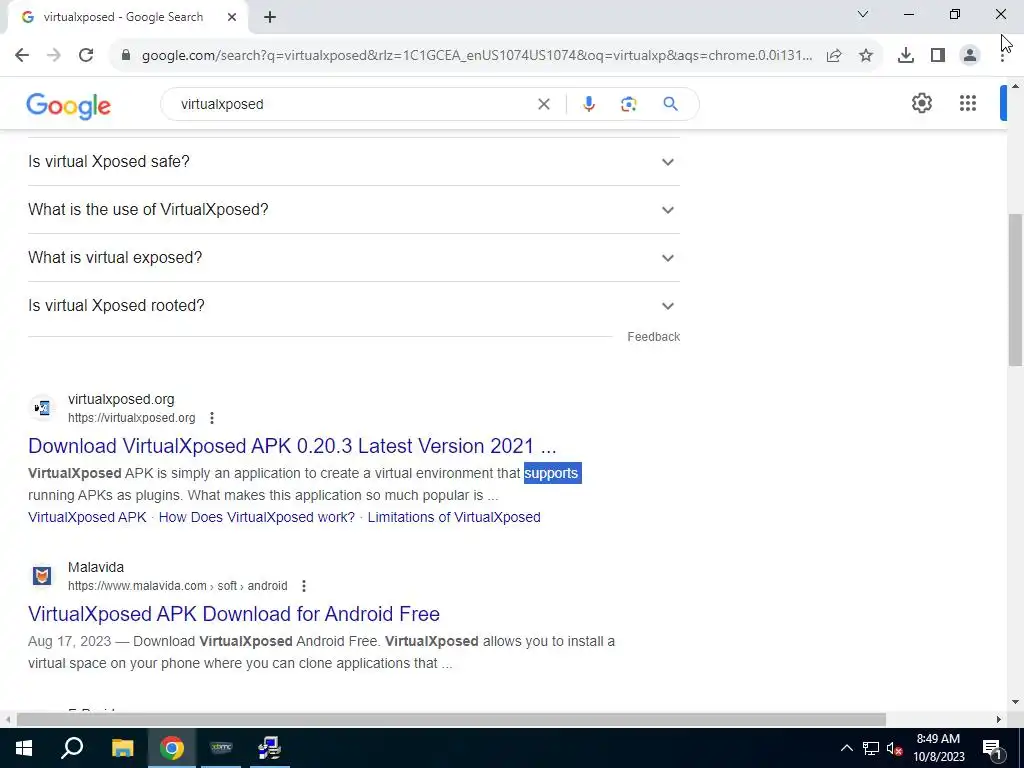Image resolution: width=1024 pixels, height=768 pixels.
Task: Open the tab search dropdown arrow
Action: coord(863,14)
